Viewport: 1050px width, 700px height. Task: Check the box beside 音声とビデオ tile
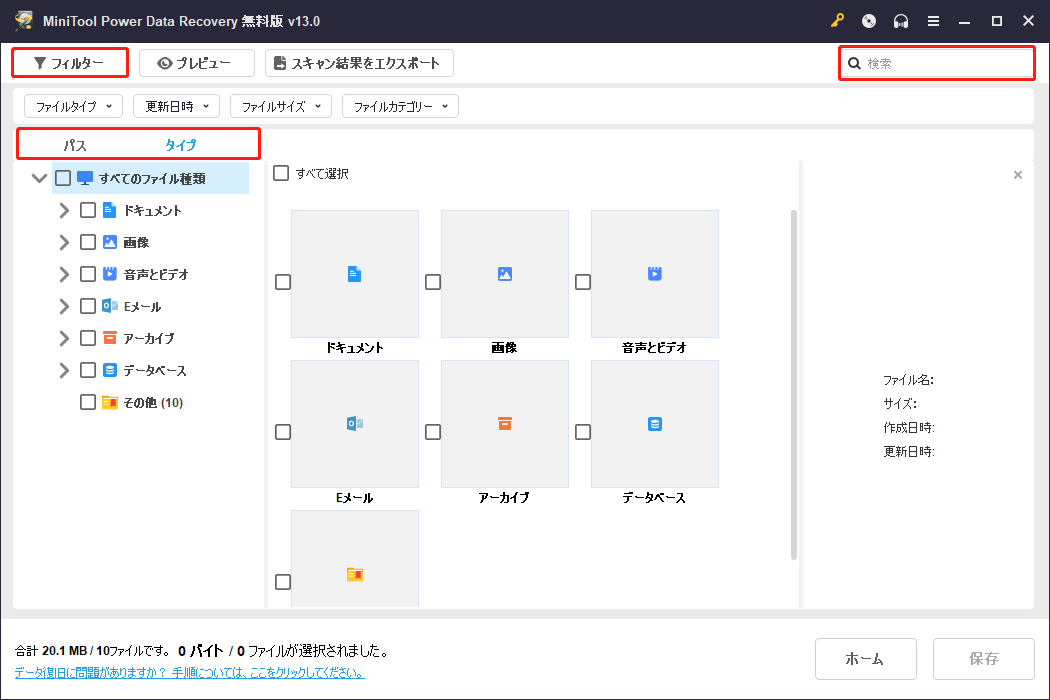point(583,282)
